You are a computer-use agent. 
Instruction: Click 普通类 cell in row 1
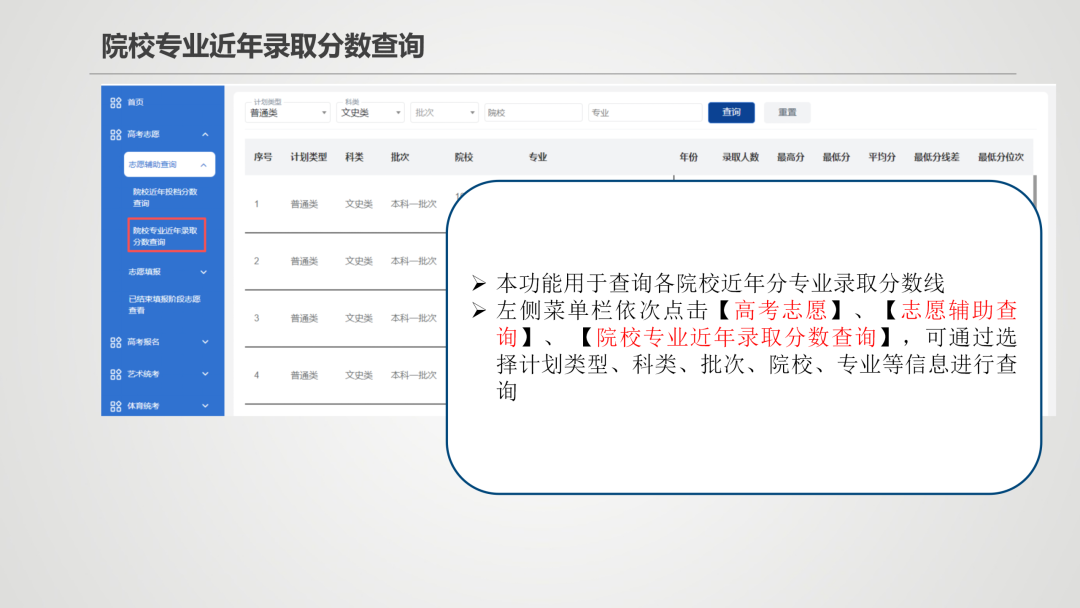[304, 204]
